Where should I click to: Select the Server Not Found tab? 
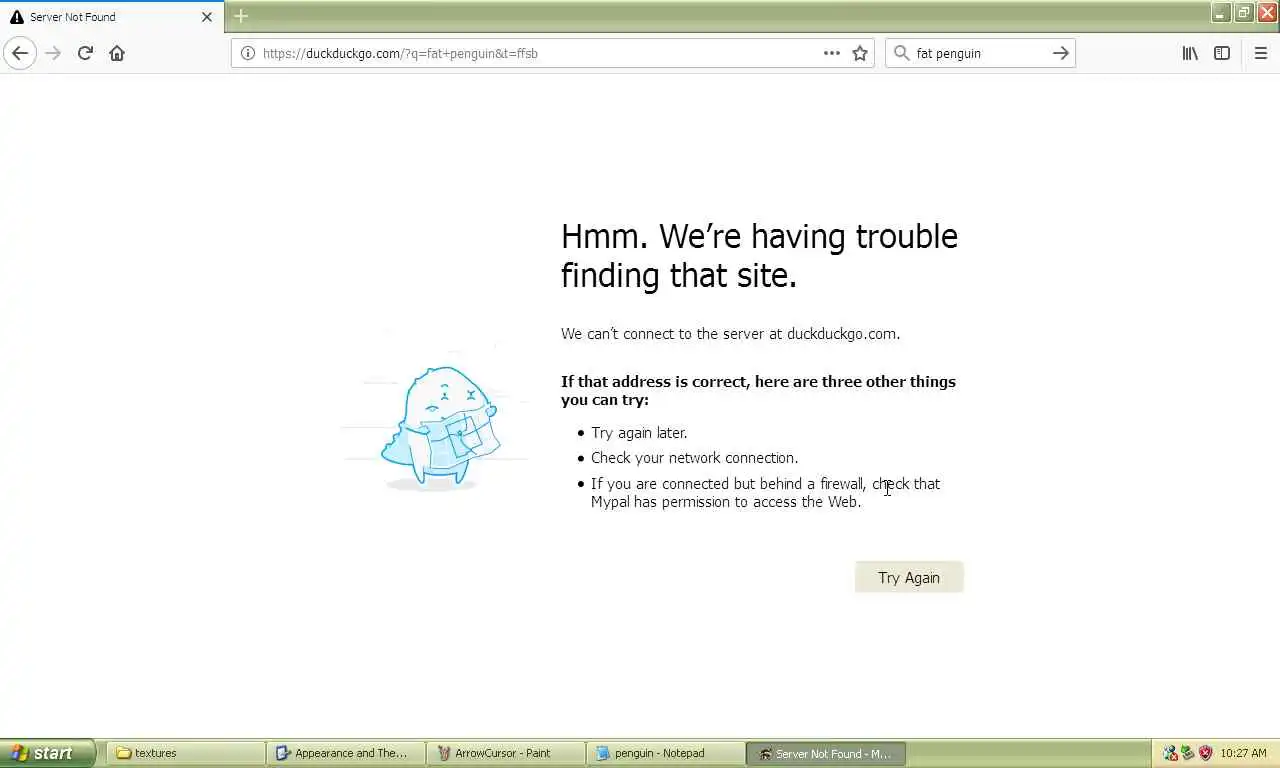(112, 17)
